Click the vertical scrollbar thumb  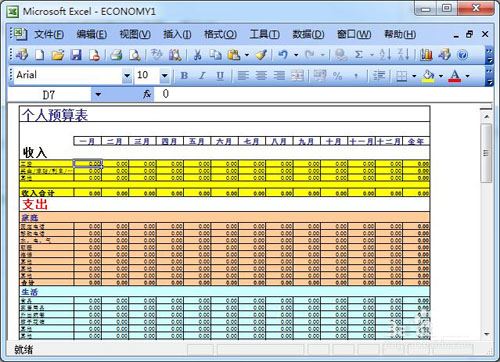point(486,153)
